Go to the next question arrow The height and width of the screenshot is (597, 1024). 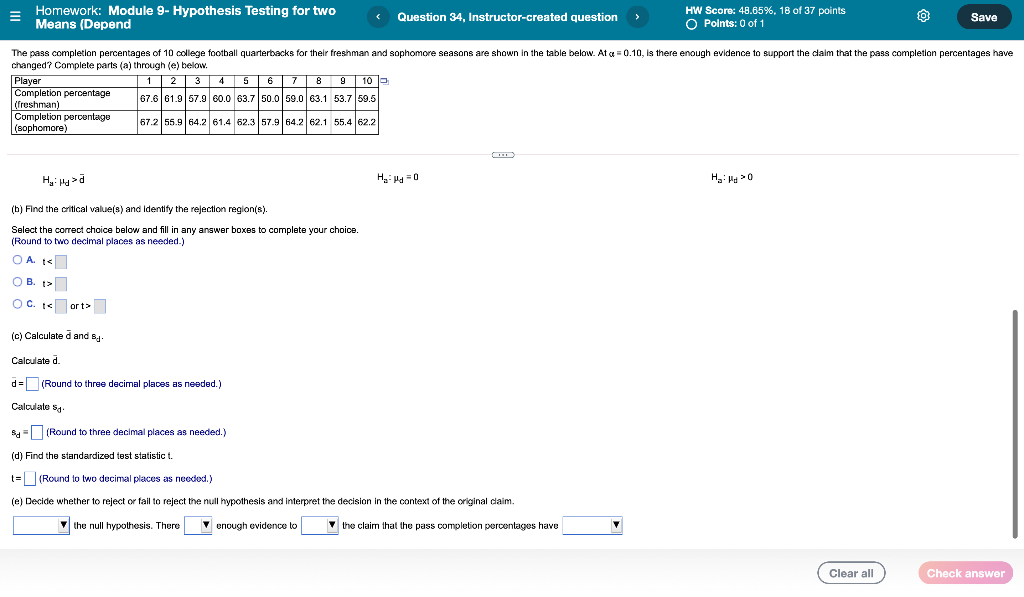coord(637,17)
